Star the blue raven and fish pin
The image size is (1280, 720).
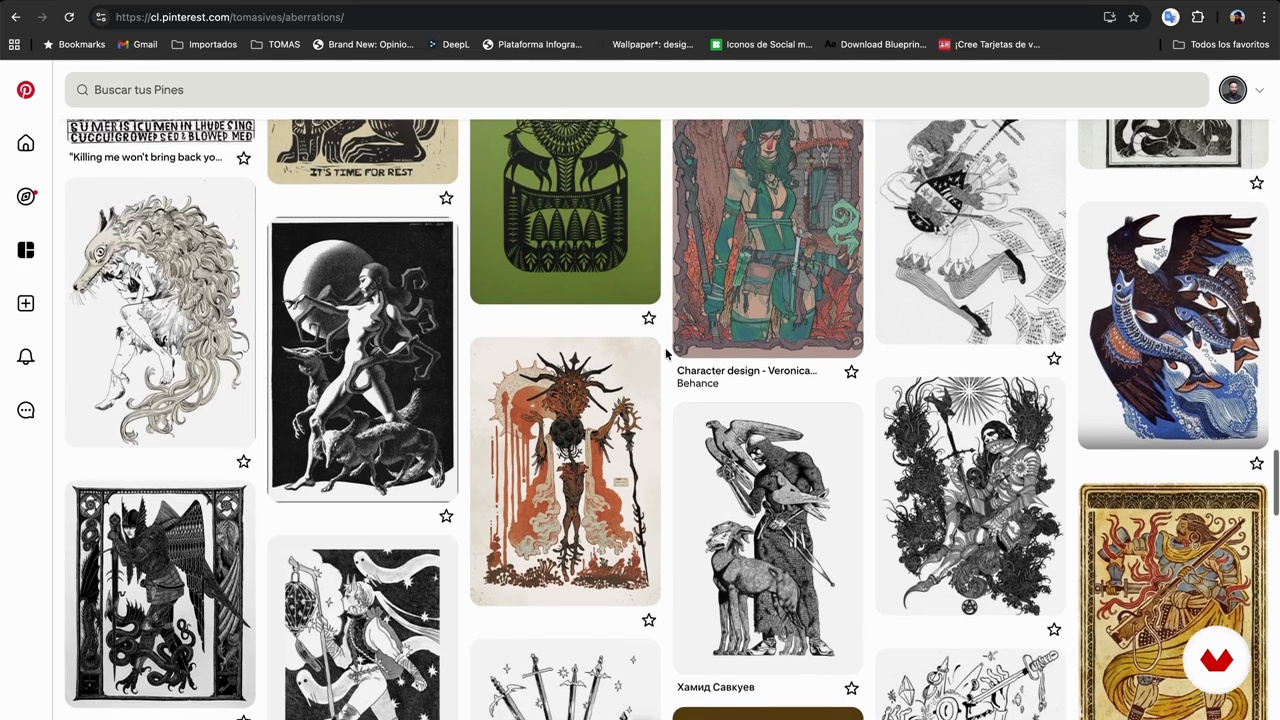1257,463
